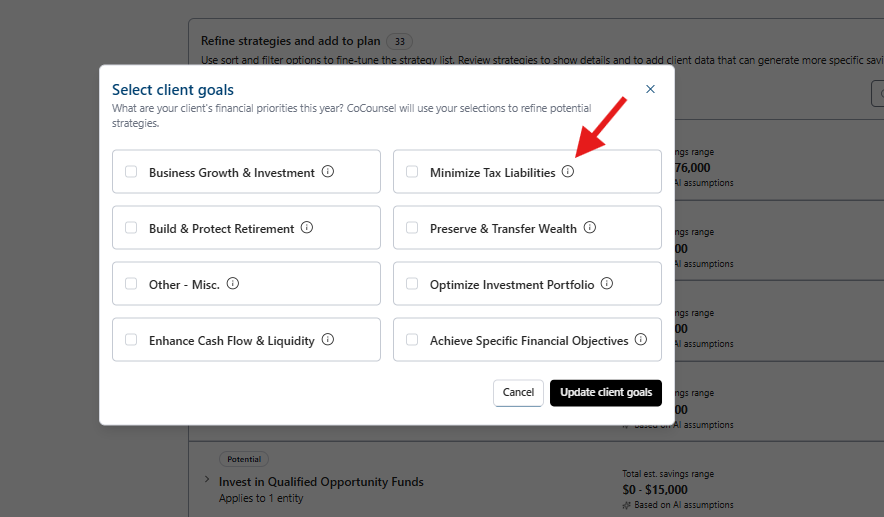
Task: Enable Achieve Specific Financial Objectives checkbox
Action: (x=412, y=340)
